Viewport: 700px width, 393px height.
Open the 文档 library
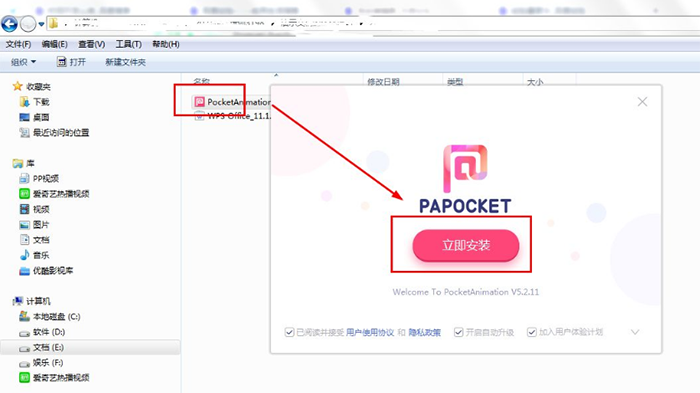click(34, 240)
